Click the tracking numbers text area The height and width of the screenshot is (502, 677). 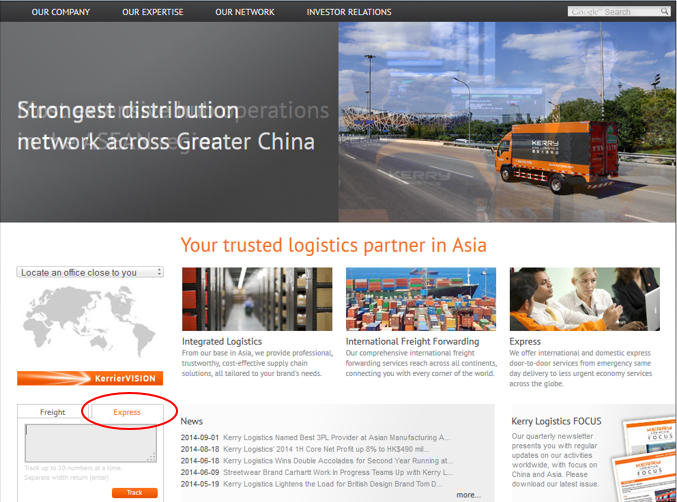91,443
